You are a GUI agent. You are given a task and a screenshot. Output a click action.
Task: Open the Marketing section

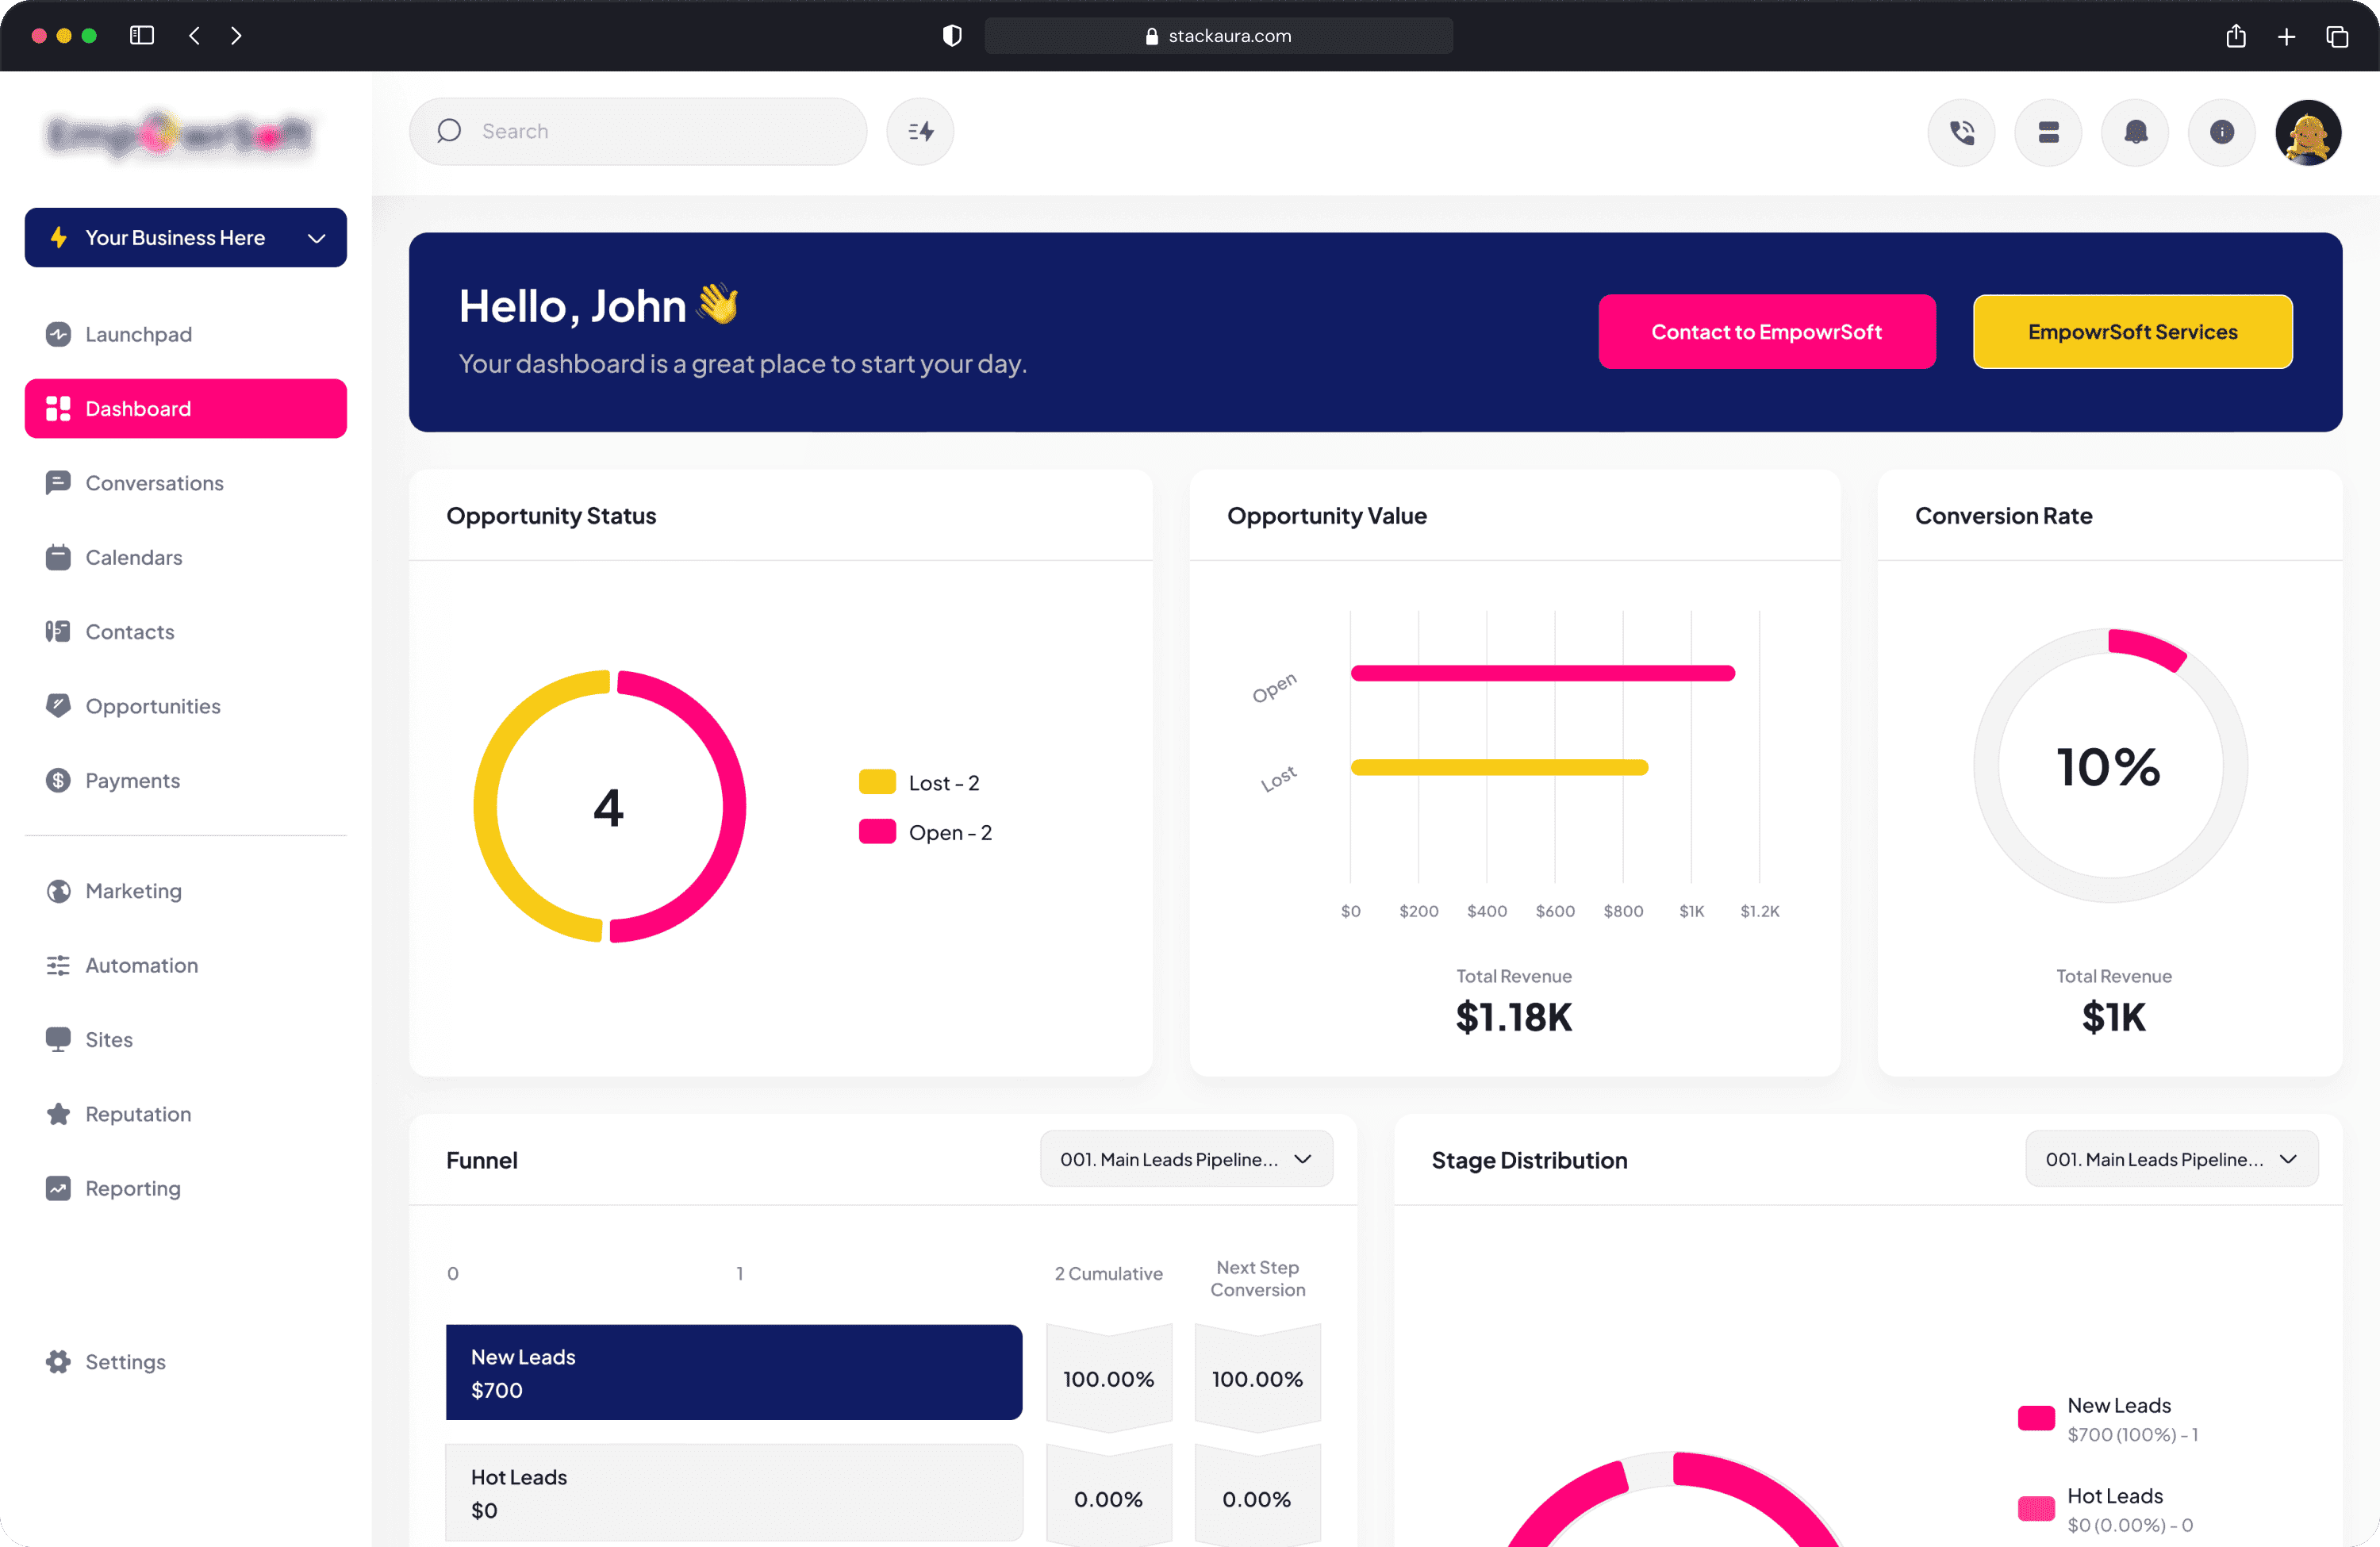[133, 891]
